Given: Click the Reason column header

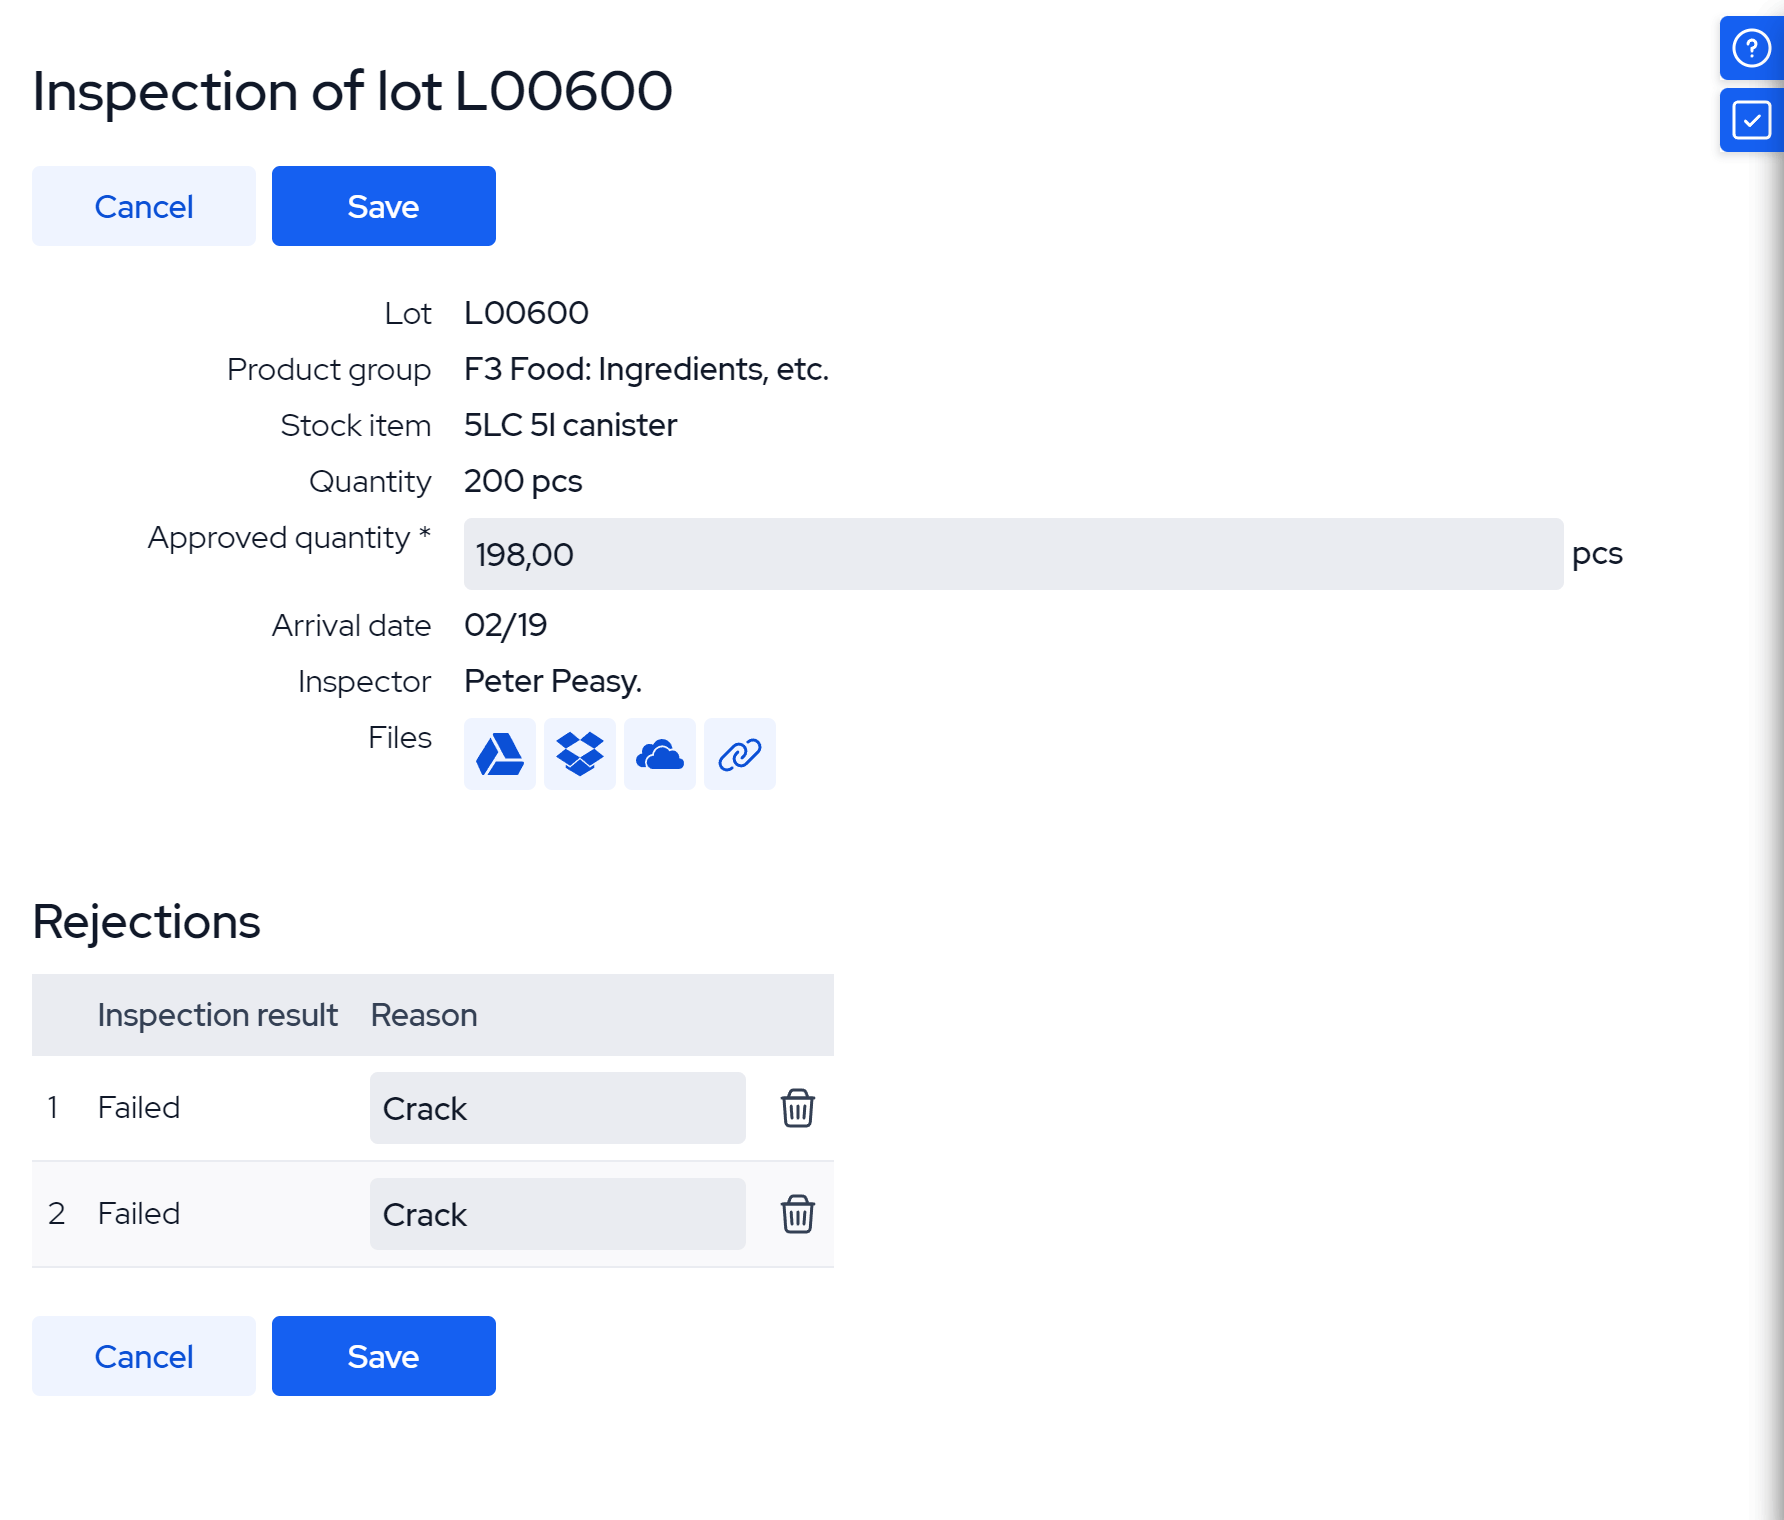Looking at the screenshot, I should tap(424, 1015).
